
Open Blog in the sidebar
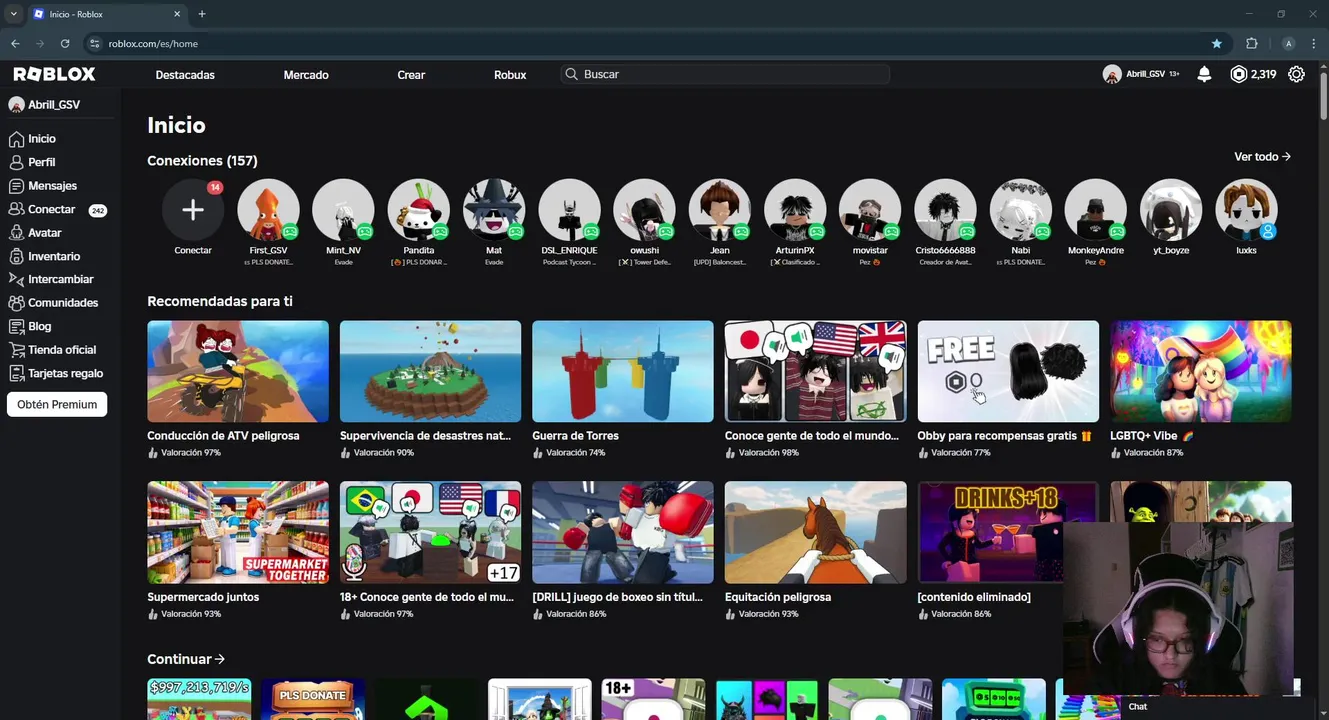coord(39,326)
